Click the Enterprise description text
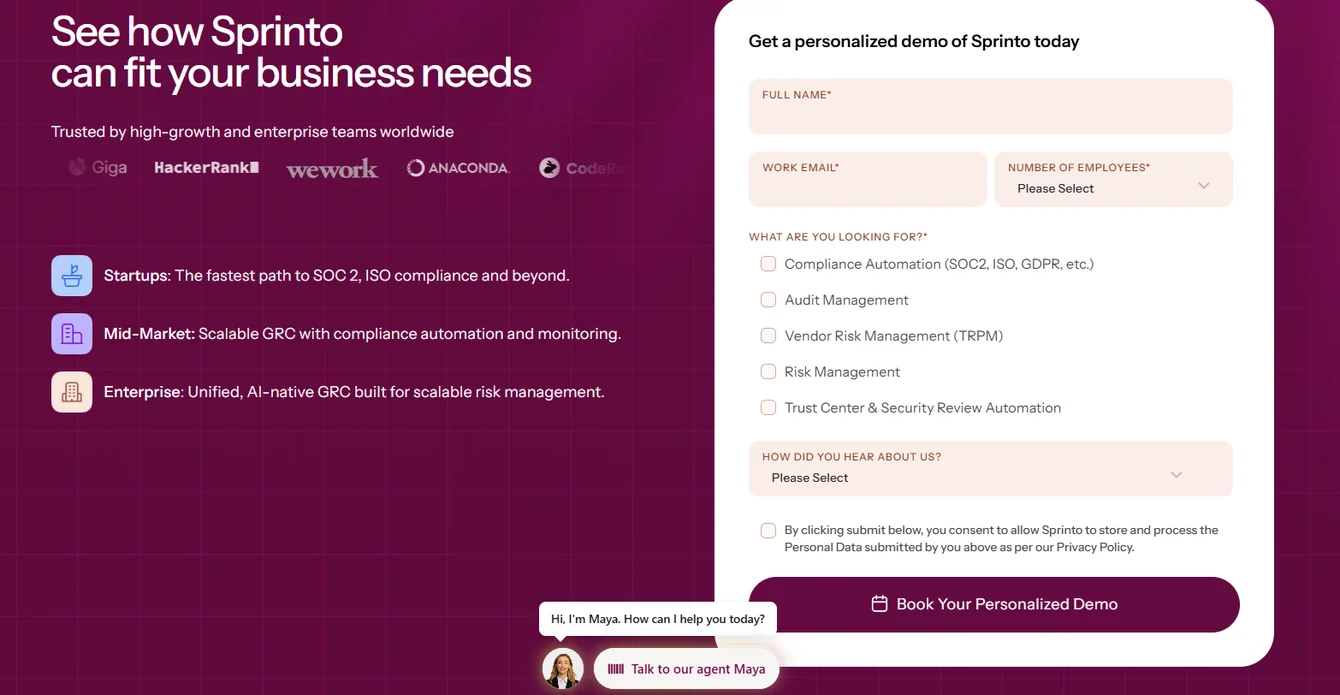 [x=354, y=392]
